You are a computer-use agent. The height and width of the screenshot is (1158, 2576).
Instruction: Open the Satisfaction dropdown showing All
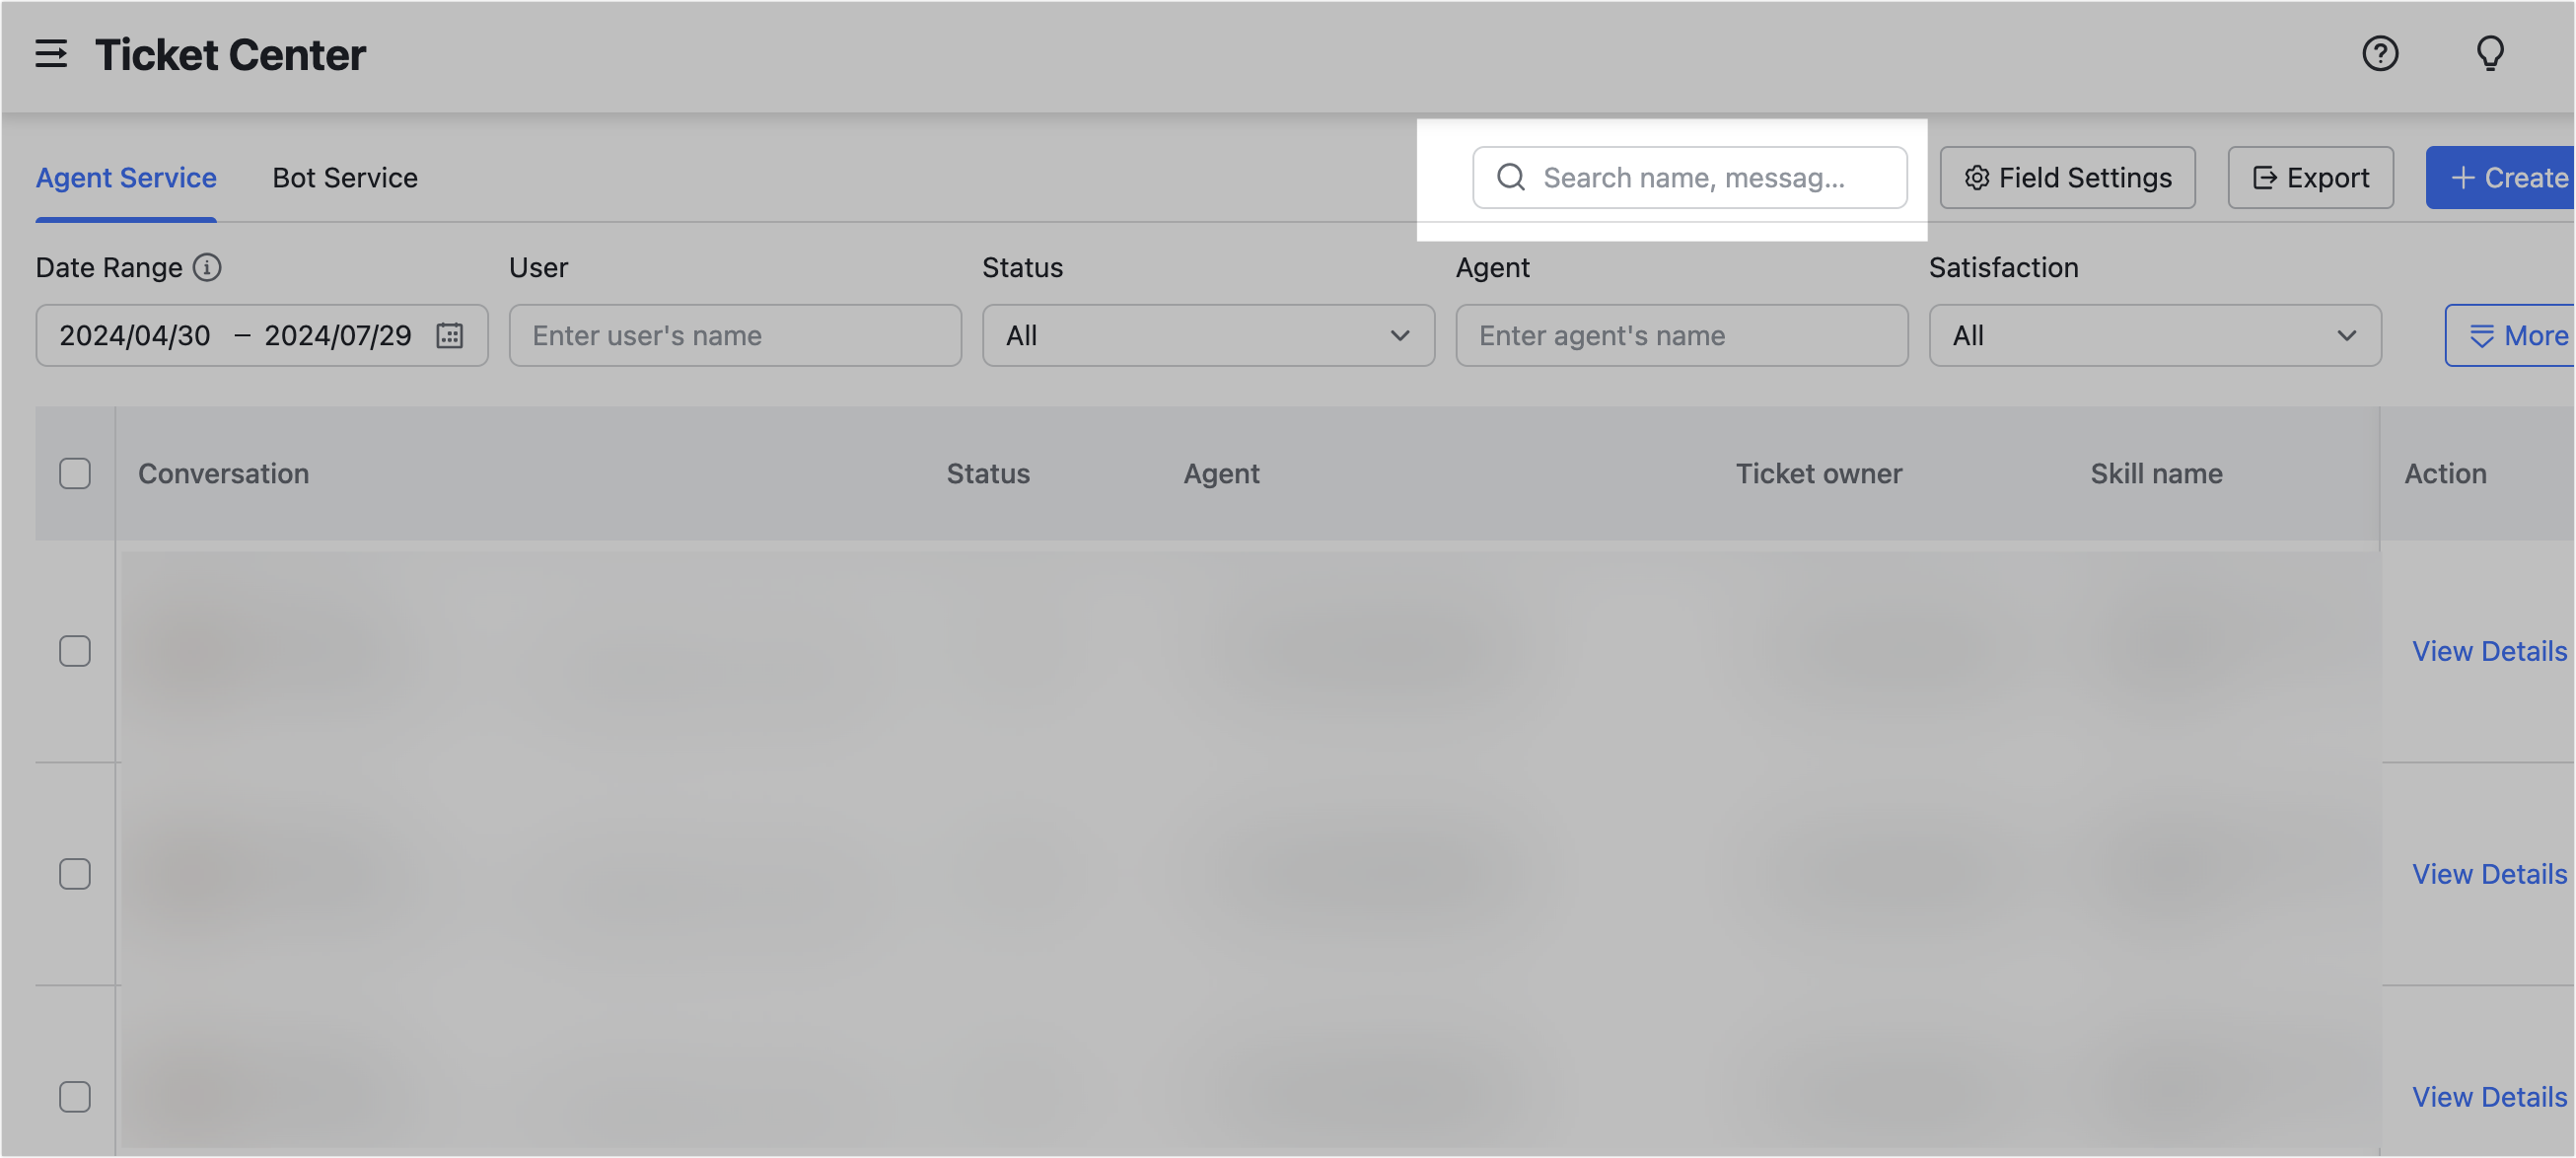2154,335
